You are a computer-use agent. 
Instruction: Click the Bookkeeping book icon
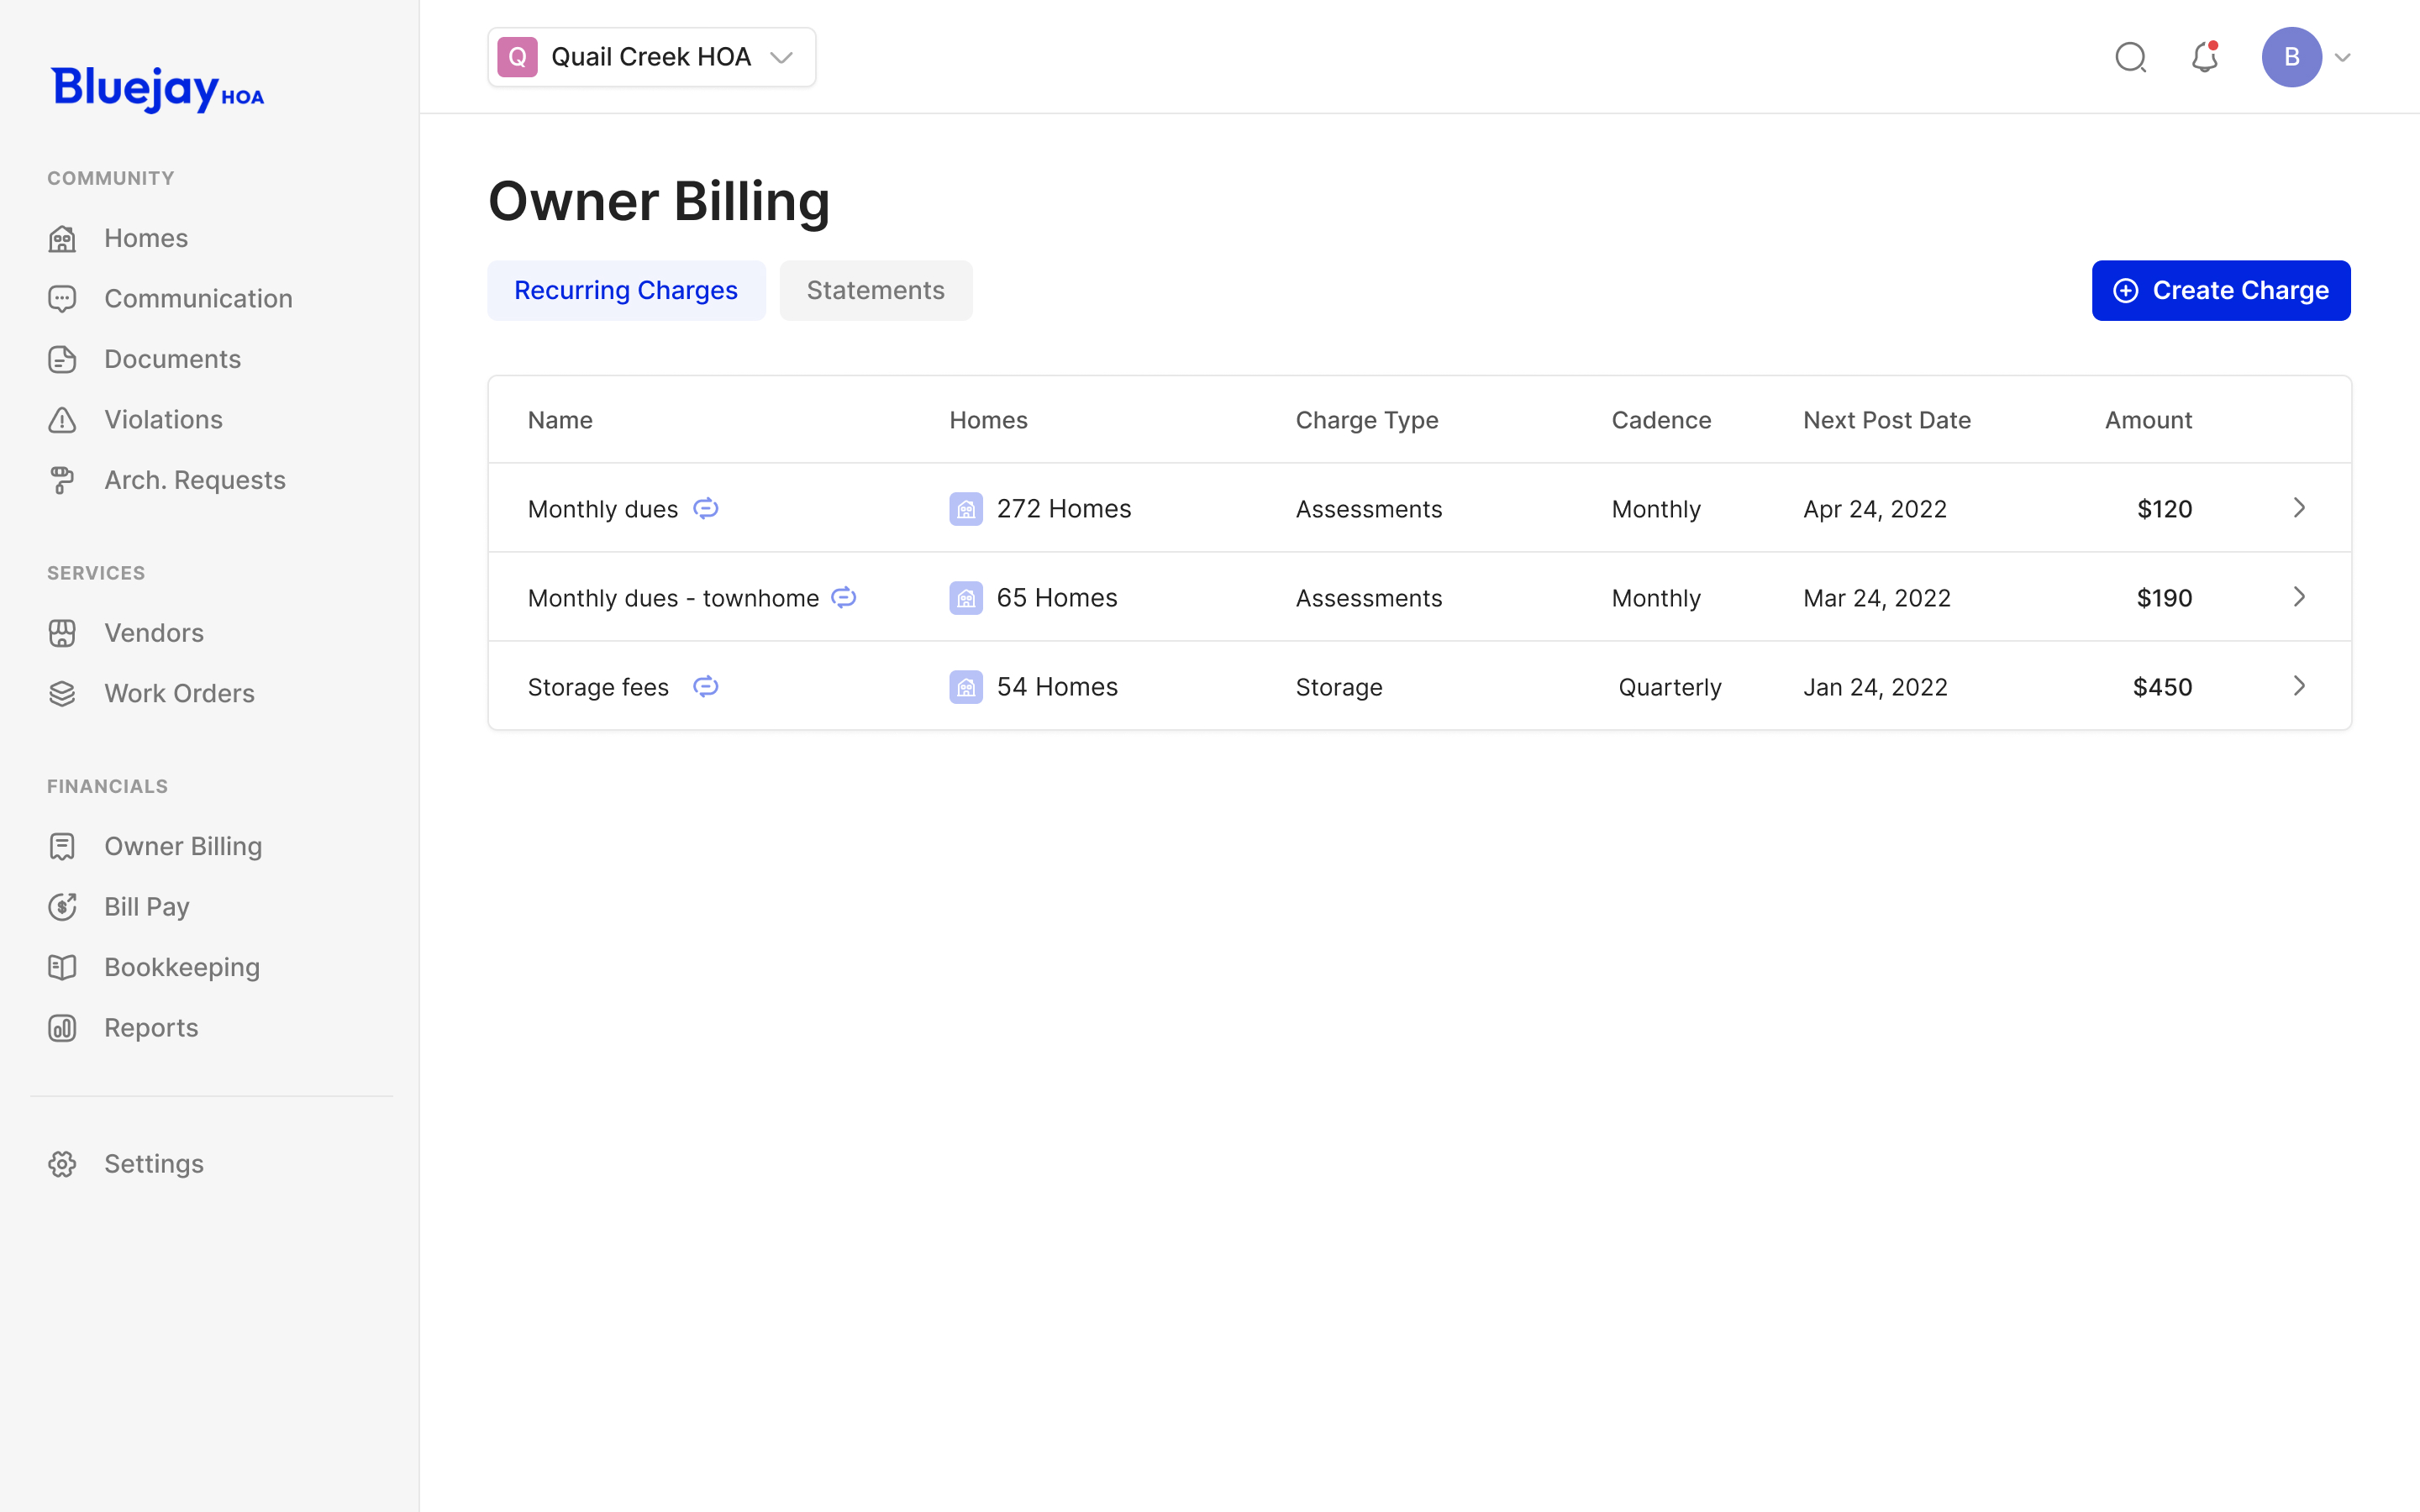coord(62,967)
